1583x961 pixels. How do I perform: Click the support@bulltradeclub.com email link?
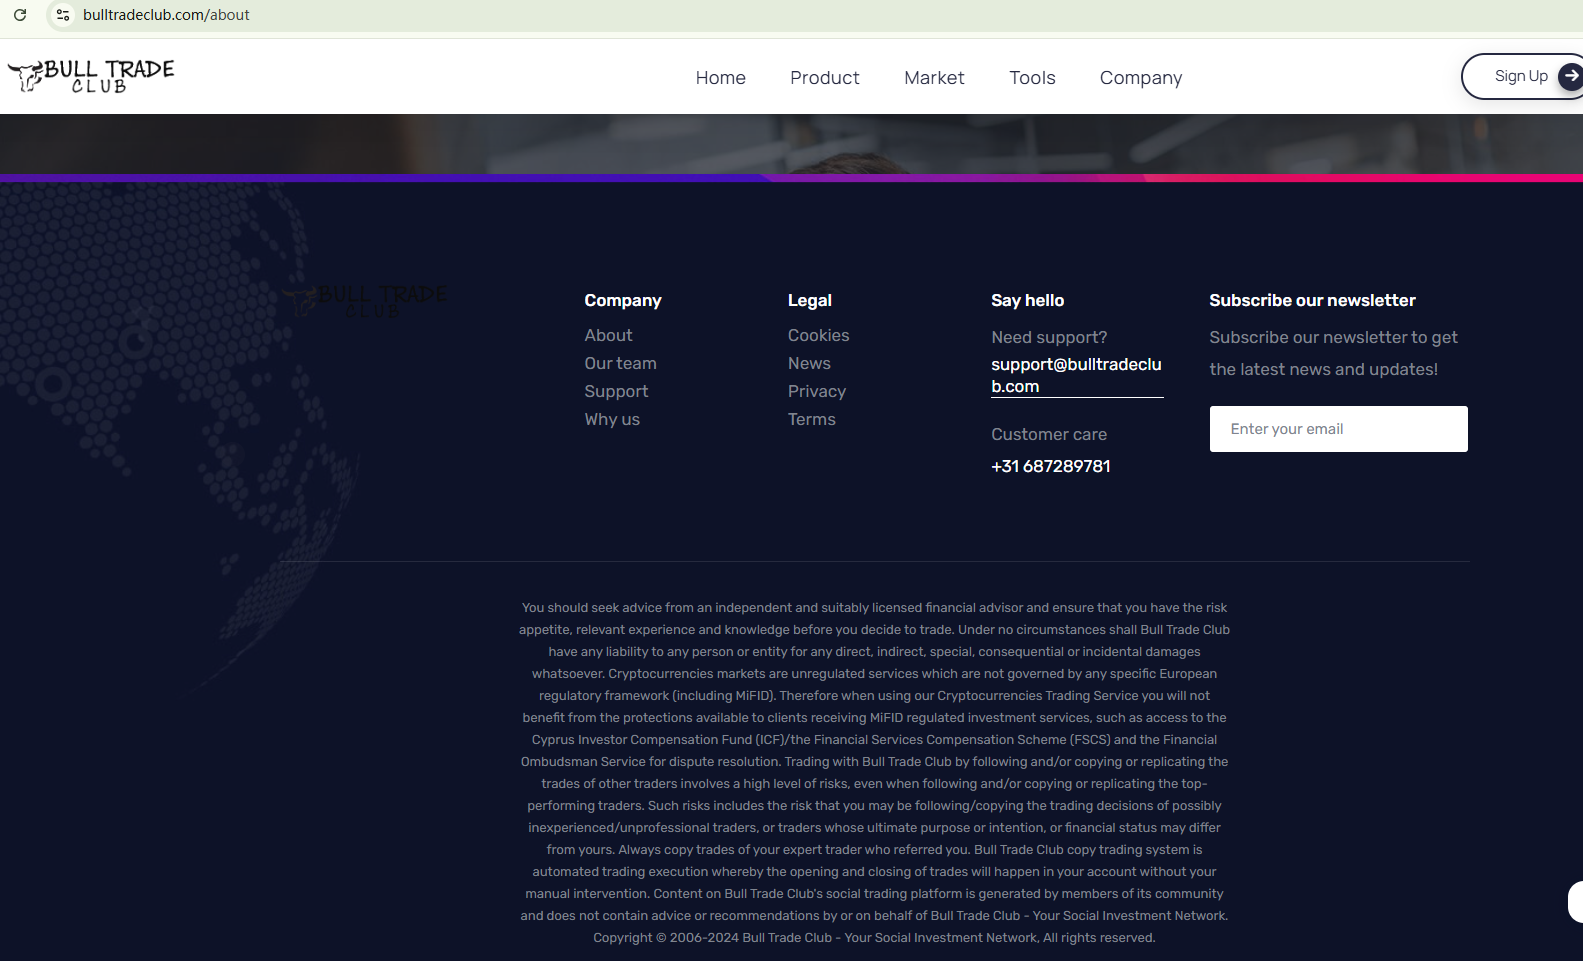click(x=1077, y=375)
